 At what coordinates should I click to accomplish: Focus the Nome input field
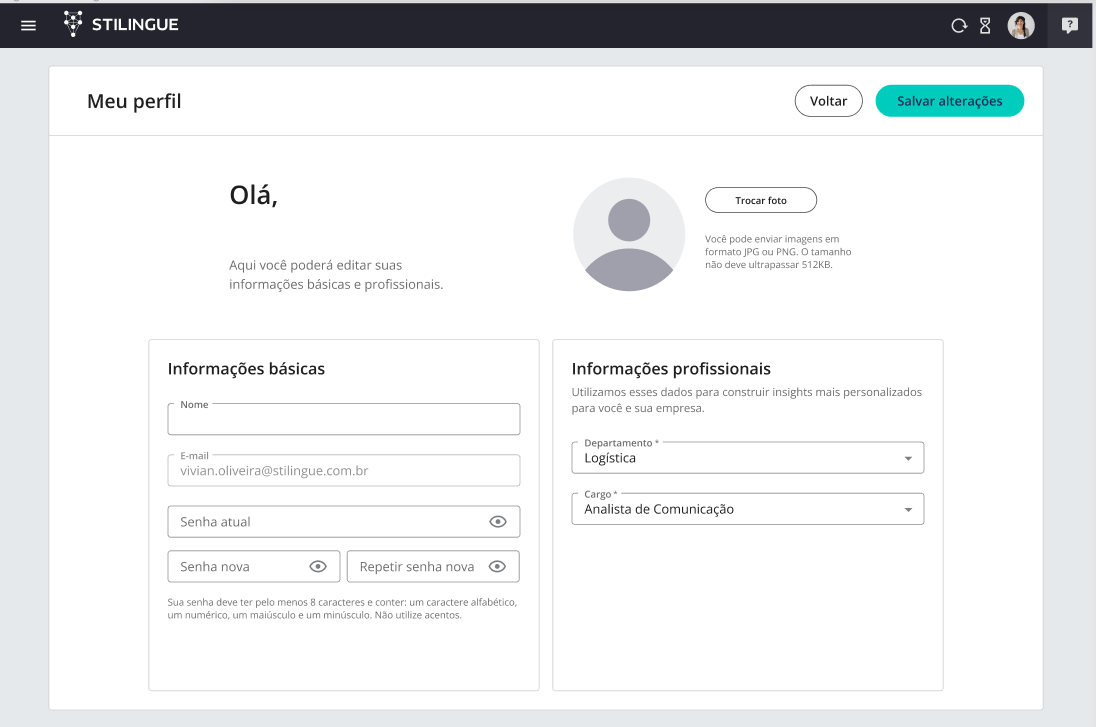coord(343,420)
